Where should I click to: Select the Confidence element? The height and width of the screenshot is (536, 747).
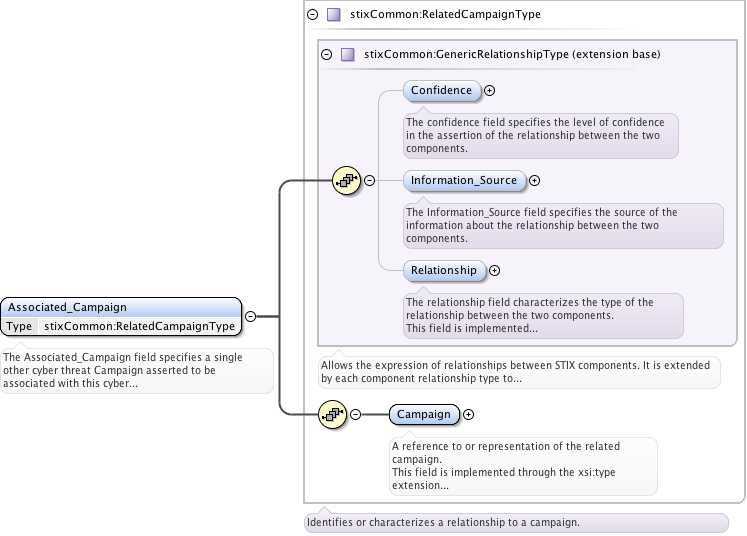441,90
